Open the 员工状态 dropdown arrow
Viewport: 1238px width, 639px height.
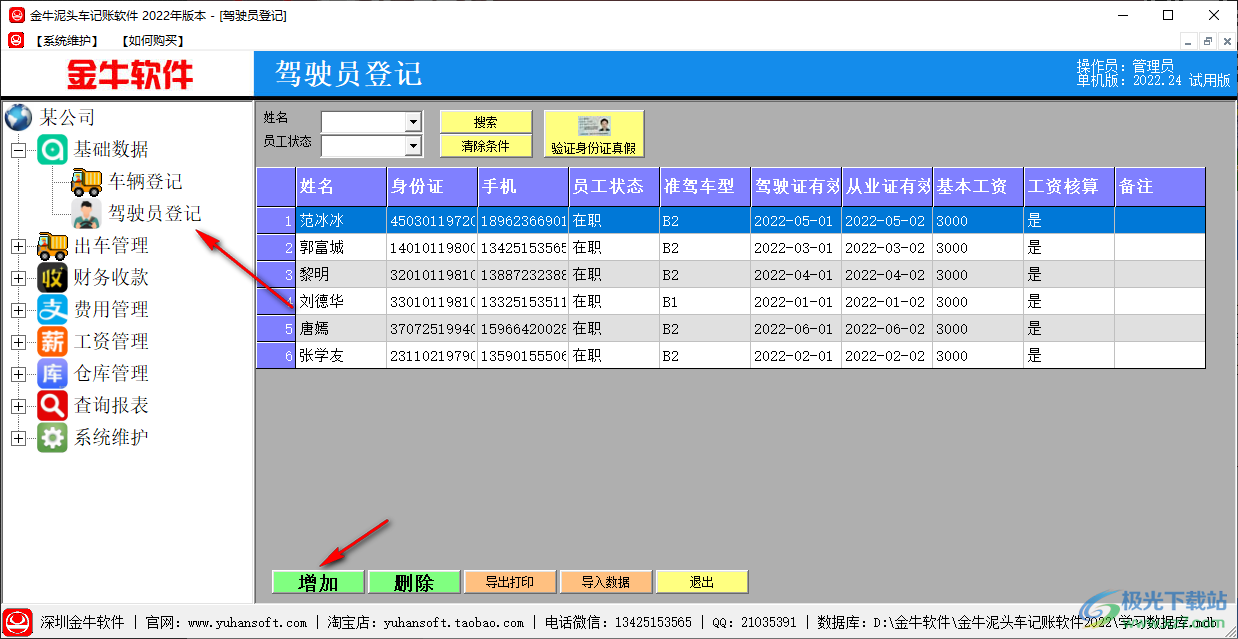coord(413,146)
